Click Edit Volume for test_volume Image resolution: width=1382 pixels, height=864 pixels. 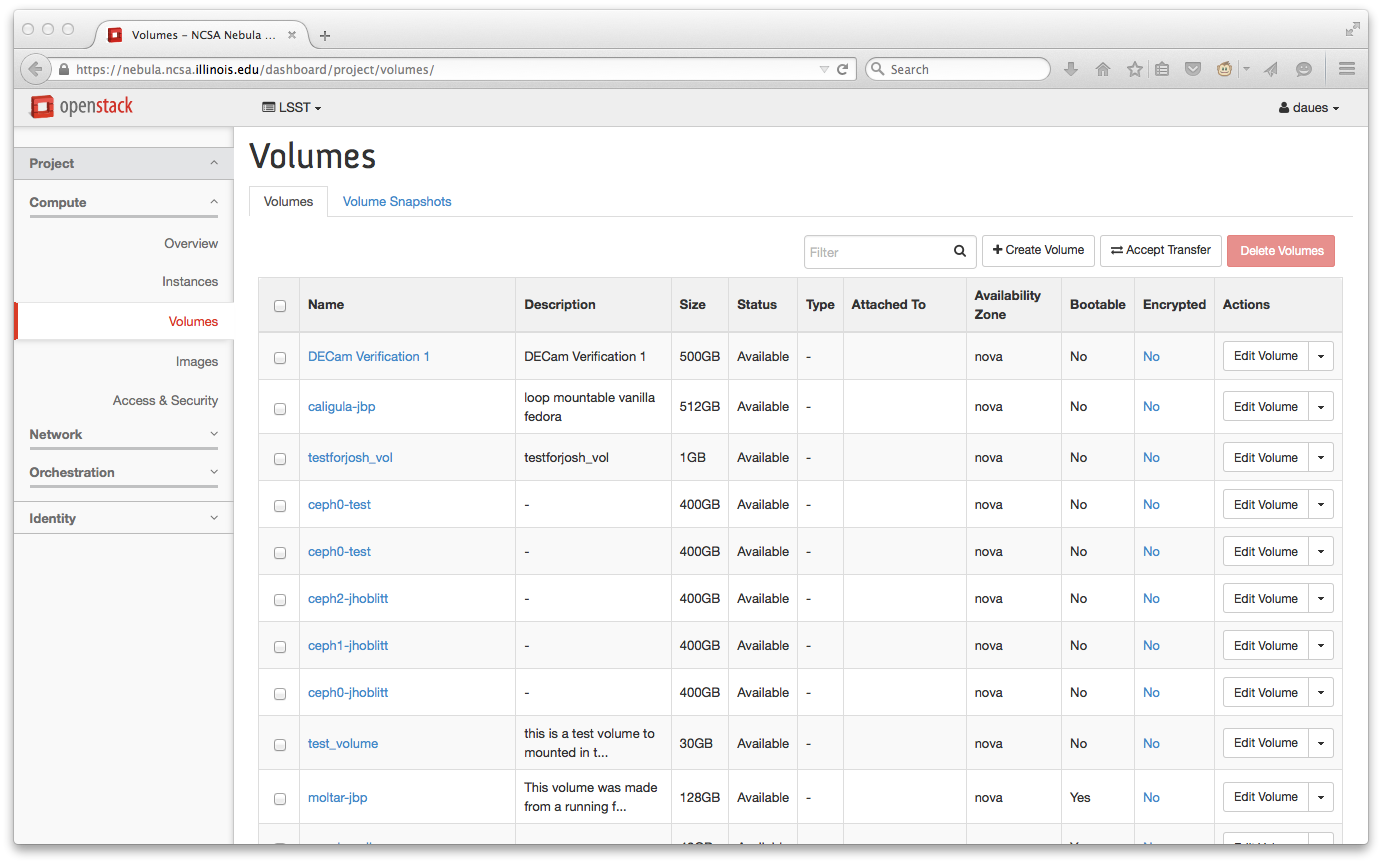click(x=1265, y=743)
